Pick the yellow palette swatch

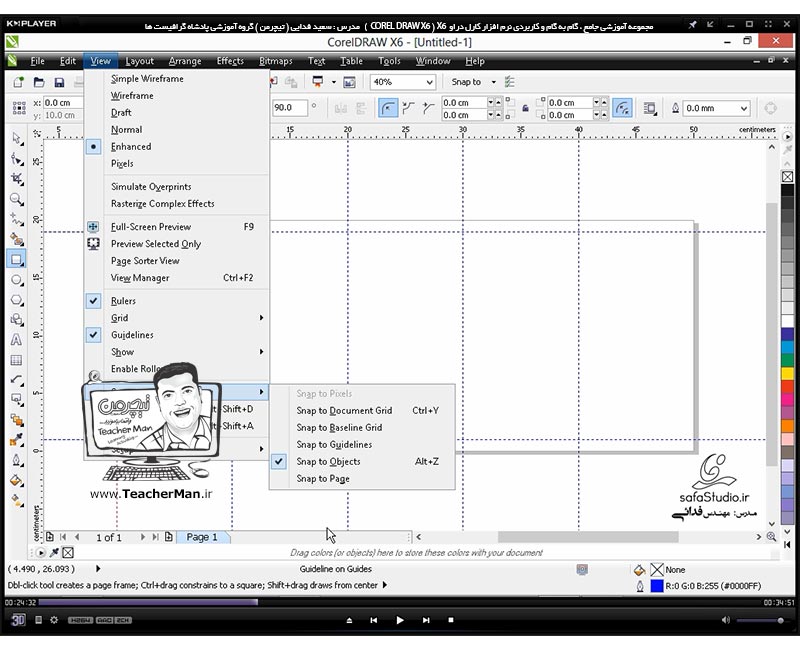[787, 373]
